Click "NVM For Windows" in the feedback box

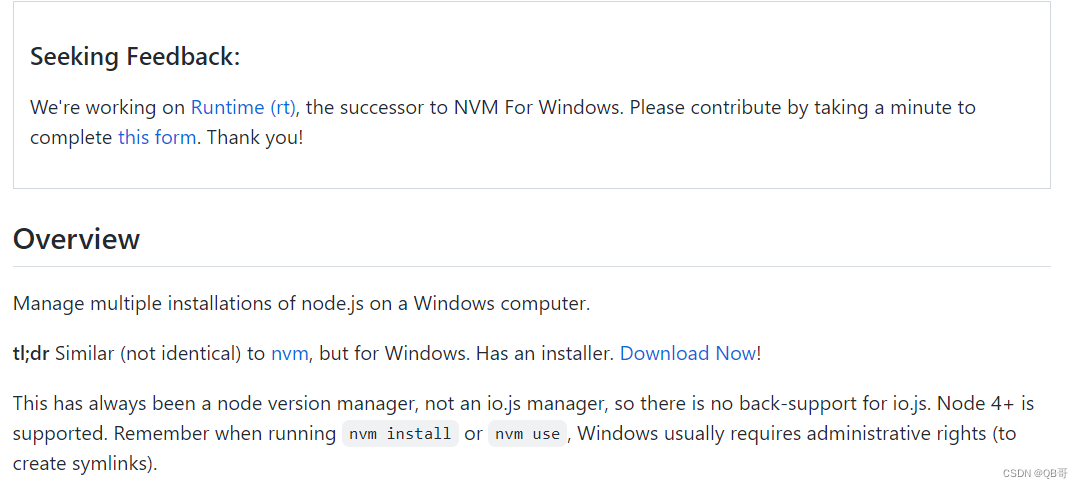[537, 108]
